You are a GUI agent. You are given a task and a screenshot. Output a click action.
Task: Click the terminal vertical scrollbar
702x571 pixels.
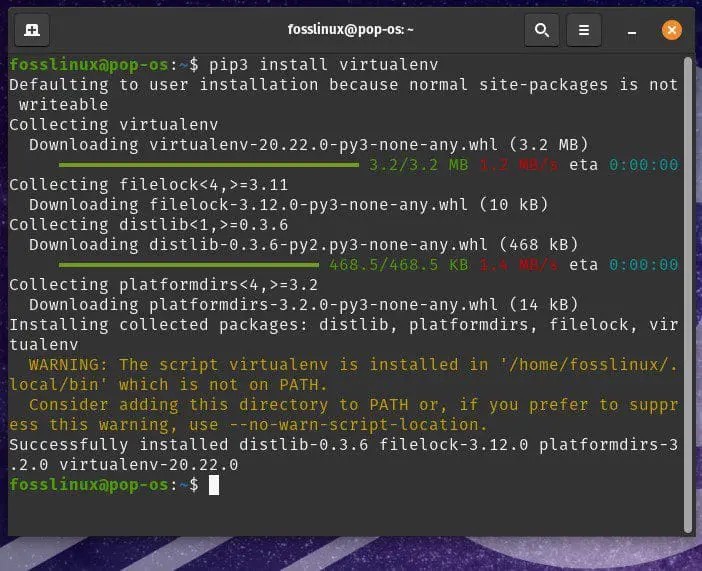pyautogui.click(x=688, y=290)
